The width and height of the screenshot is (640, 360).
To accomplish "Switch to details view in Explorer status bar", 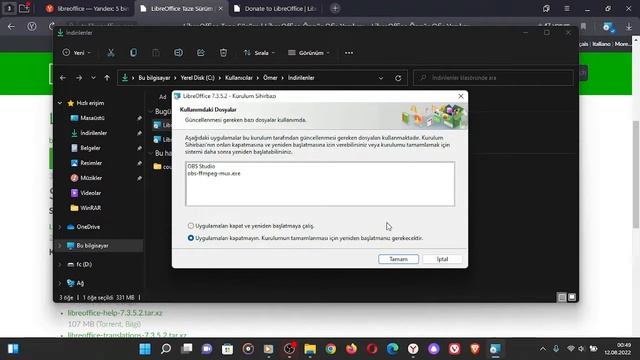I will pos(562,298).
